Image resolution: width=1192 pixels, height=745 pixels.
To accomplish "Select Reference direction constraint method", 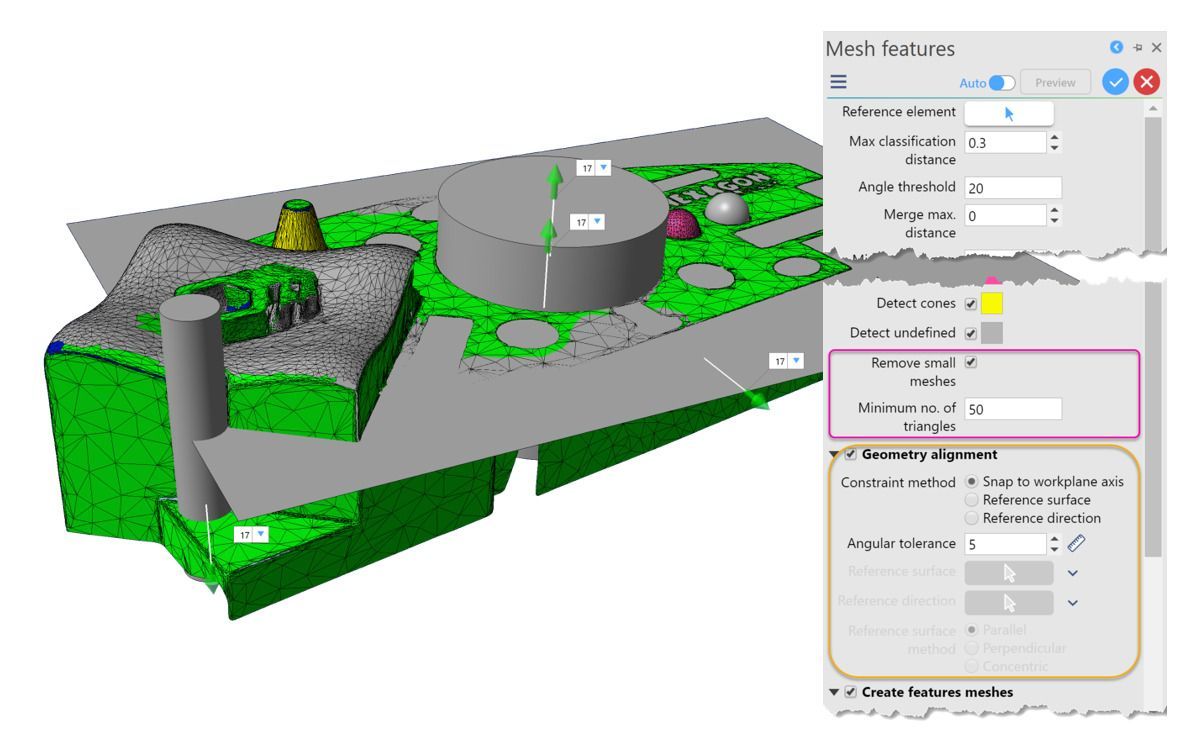I will pyautogui.click(x=972, y=518).
